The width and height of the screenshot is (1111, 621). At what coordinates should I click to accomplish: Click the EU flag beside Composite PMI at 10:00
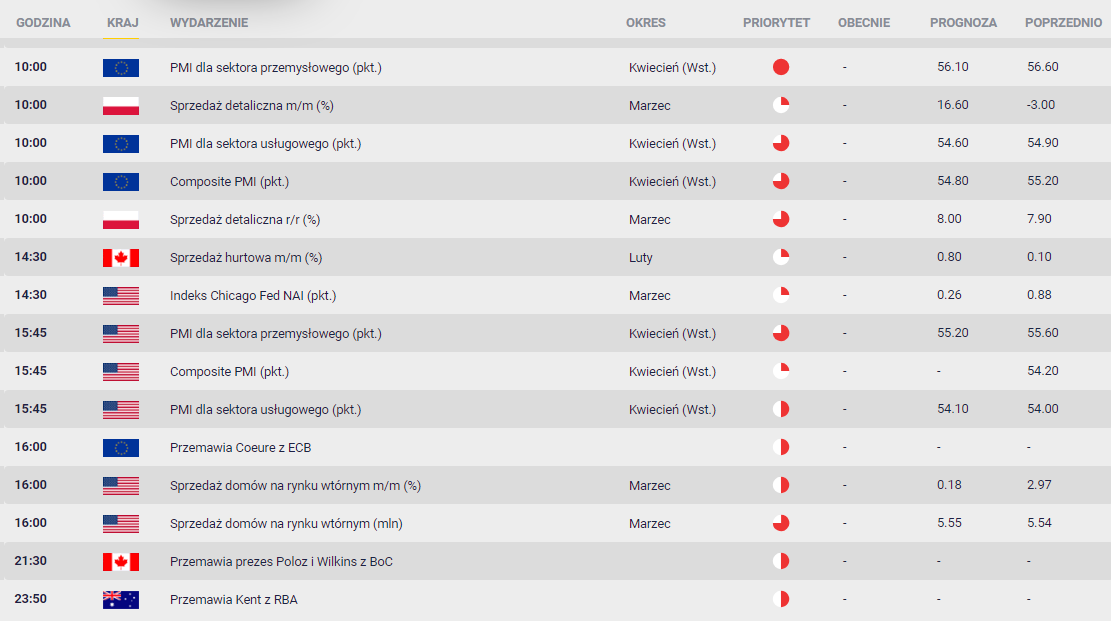tap(120, 181)
